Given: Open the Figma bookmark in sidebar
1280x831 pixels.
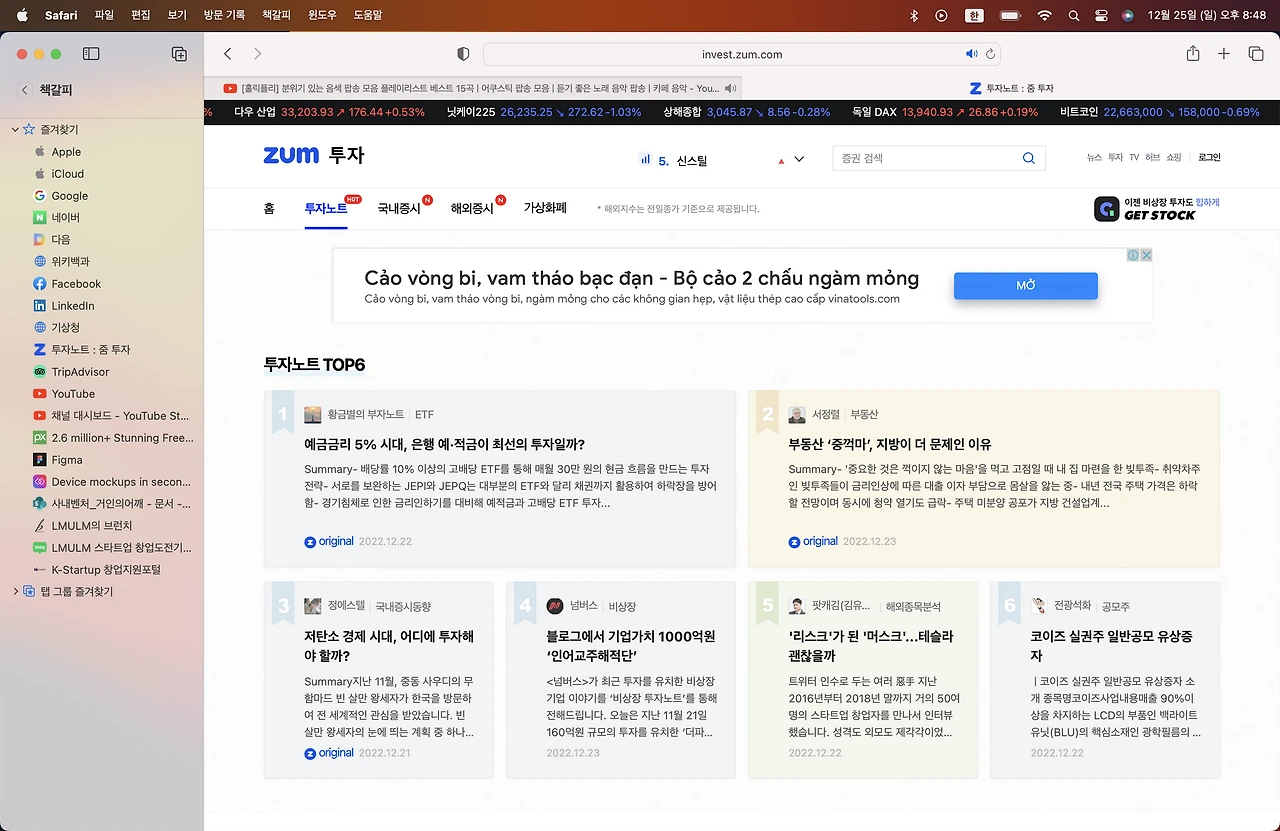Looking at the screenshot, I should [59, 460].
